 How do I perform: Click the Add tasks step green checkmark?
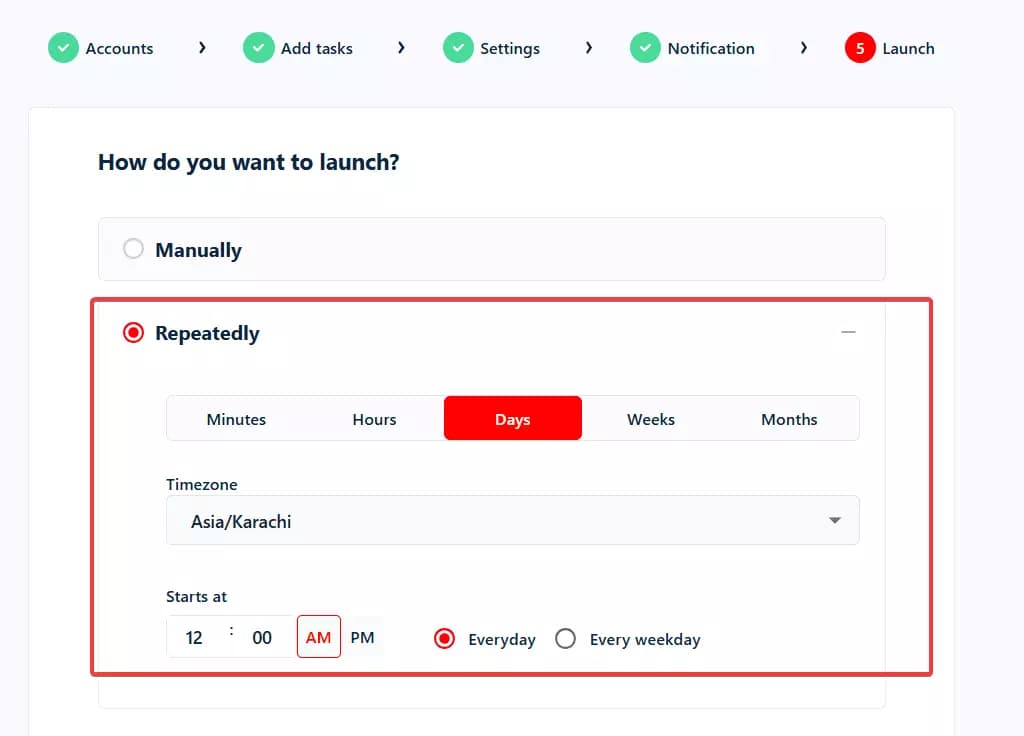click(259, 48)
